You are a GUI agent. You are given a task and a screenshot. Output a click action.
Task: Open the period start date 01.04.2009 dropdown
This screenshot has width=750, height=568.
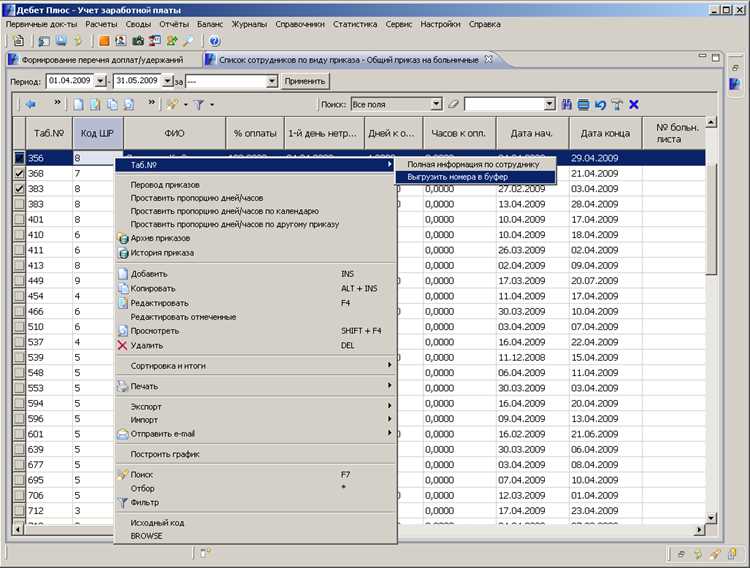click(100, 81)
